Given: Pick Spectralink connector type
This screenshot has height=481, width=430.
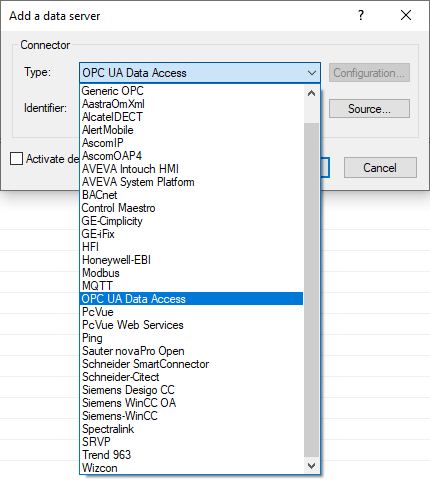Looking at the screenshot, I should [192, 429].
